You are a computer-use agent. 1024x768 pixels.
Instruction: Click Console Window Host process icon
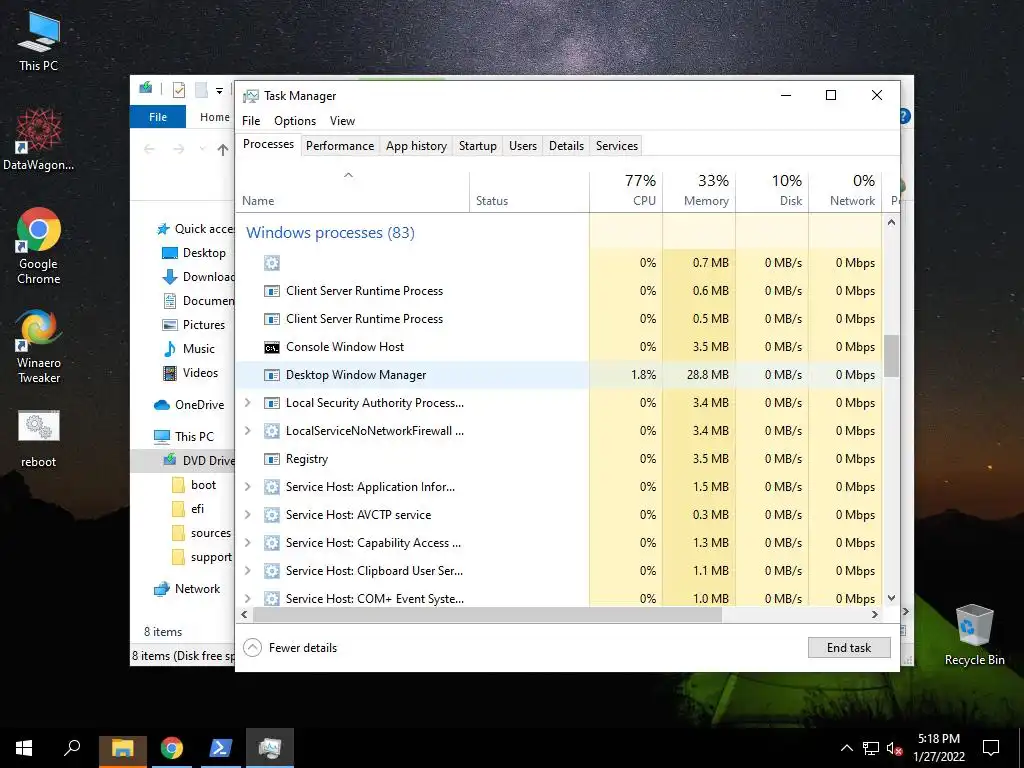coord(272,347)
